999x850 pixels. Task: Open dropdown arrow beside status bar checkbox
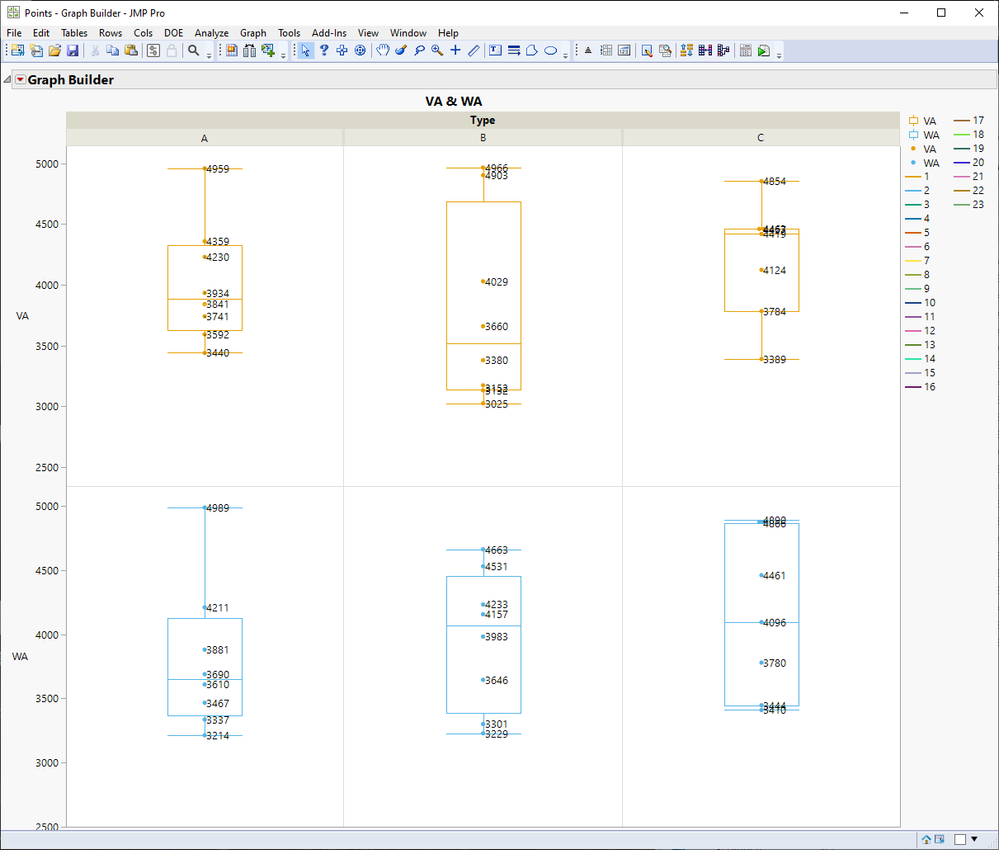[974, 839]
